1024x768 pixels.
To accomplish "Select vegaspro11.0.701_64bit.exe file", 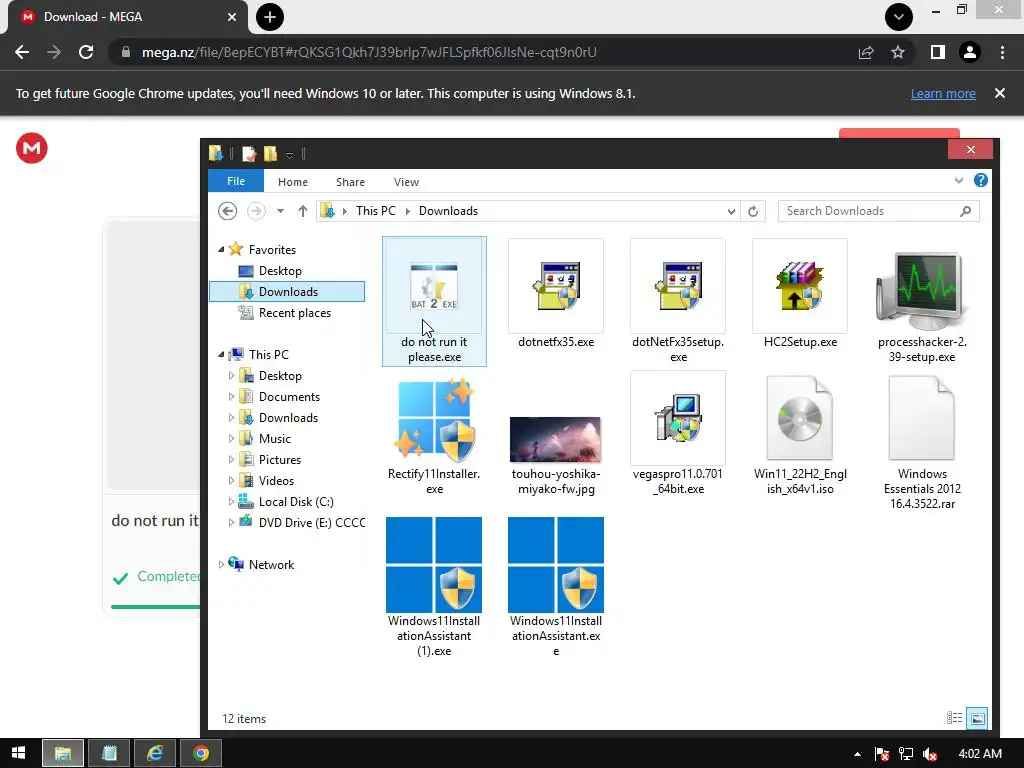I will click(x=678, y=434).
